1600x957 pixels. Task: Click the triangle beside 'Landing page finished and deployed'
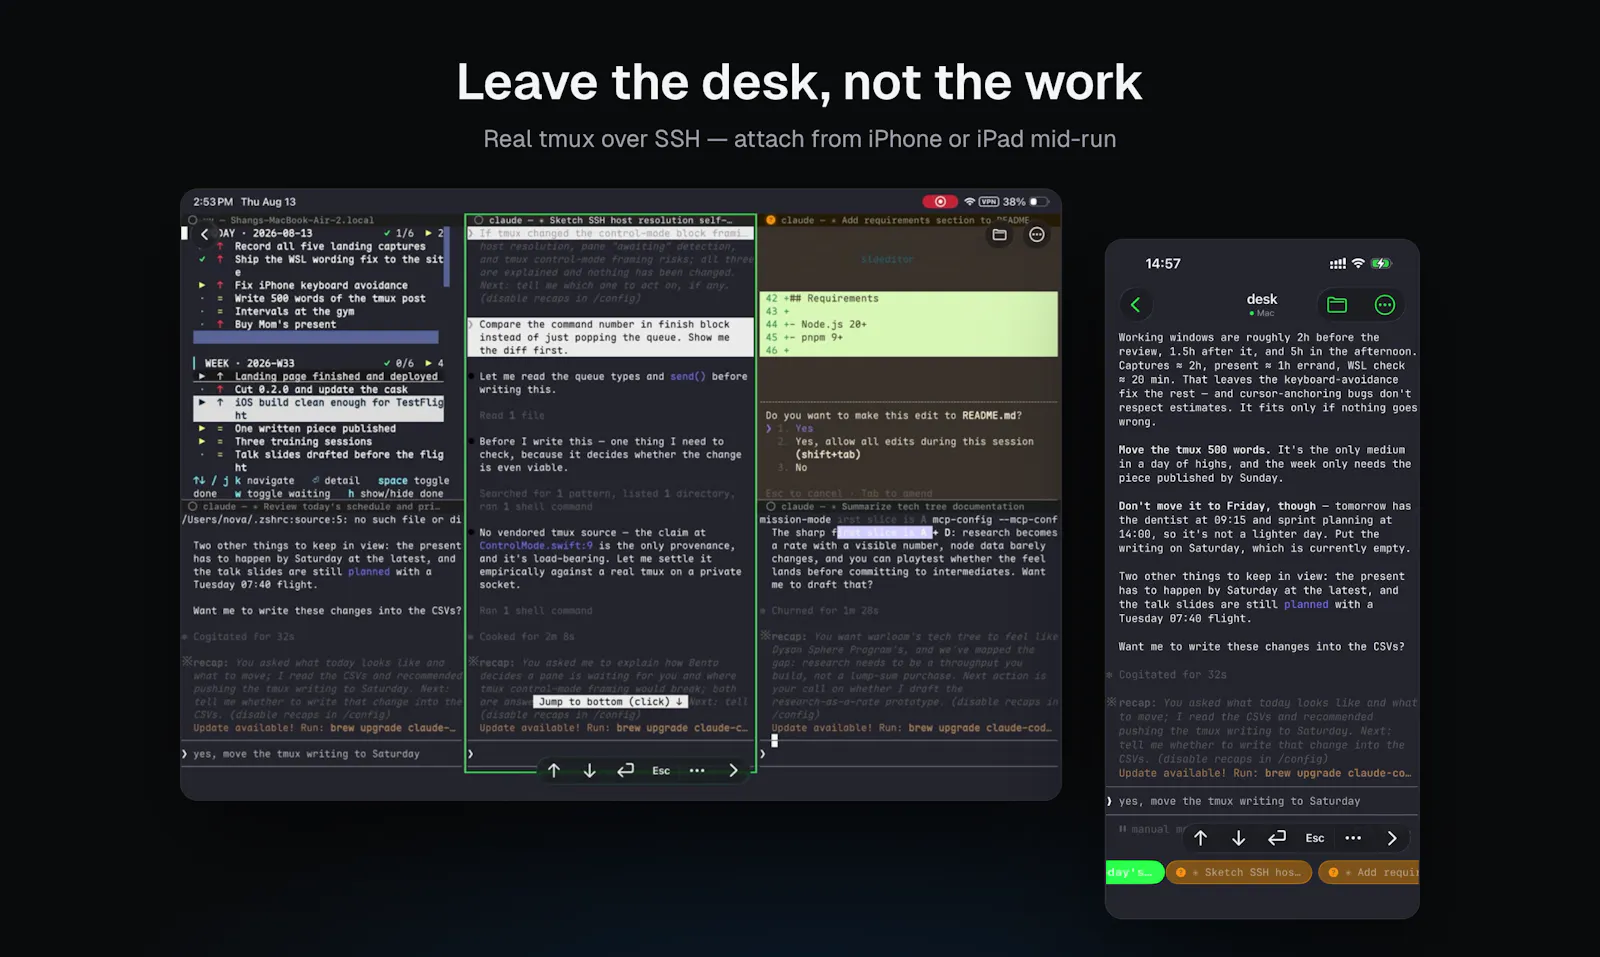203,376
